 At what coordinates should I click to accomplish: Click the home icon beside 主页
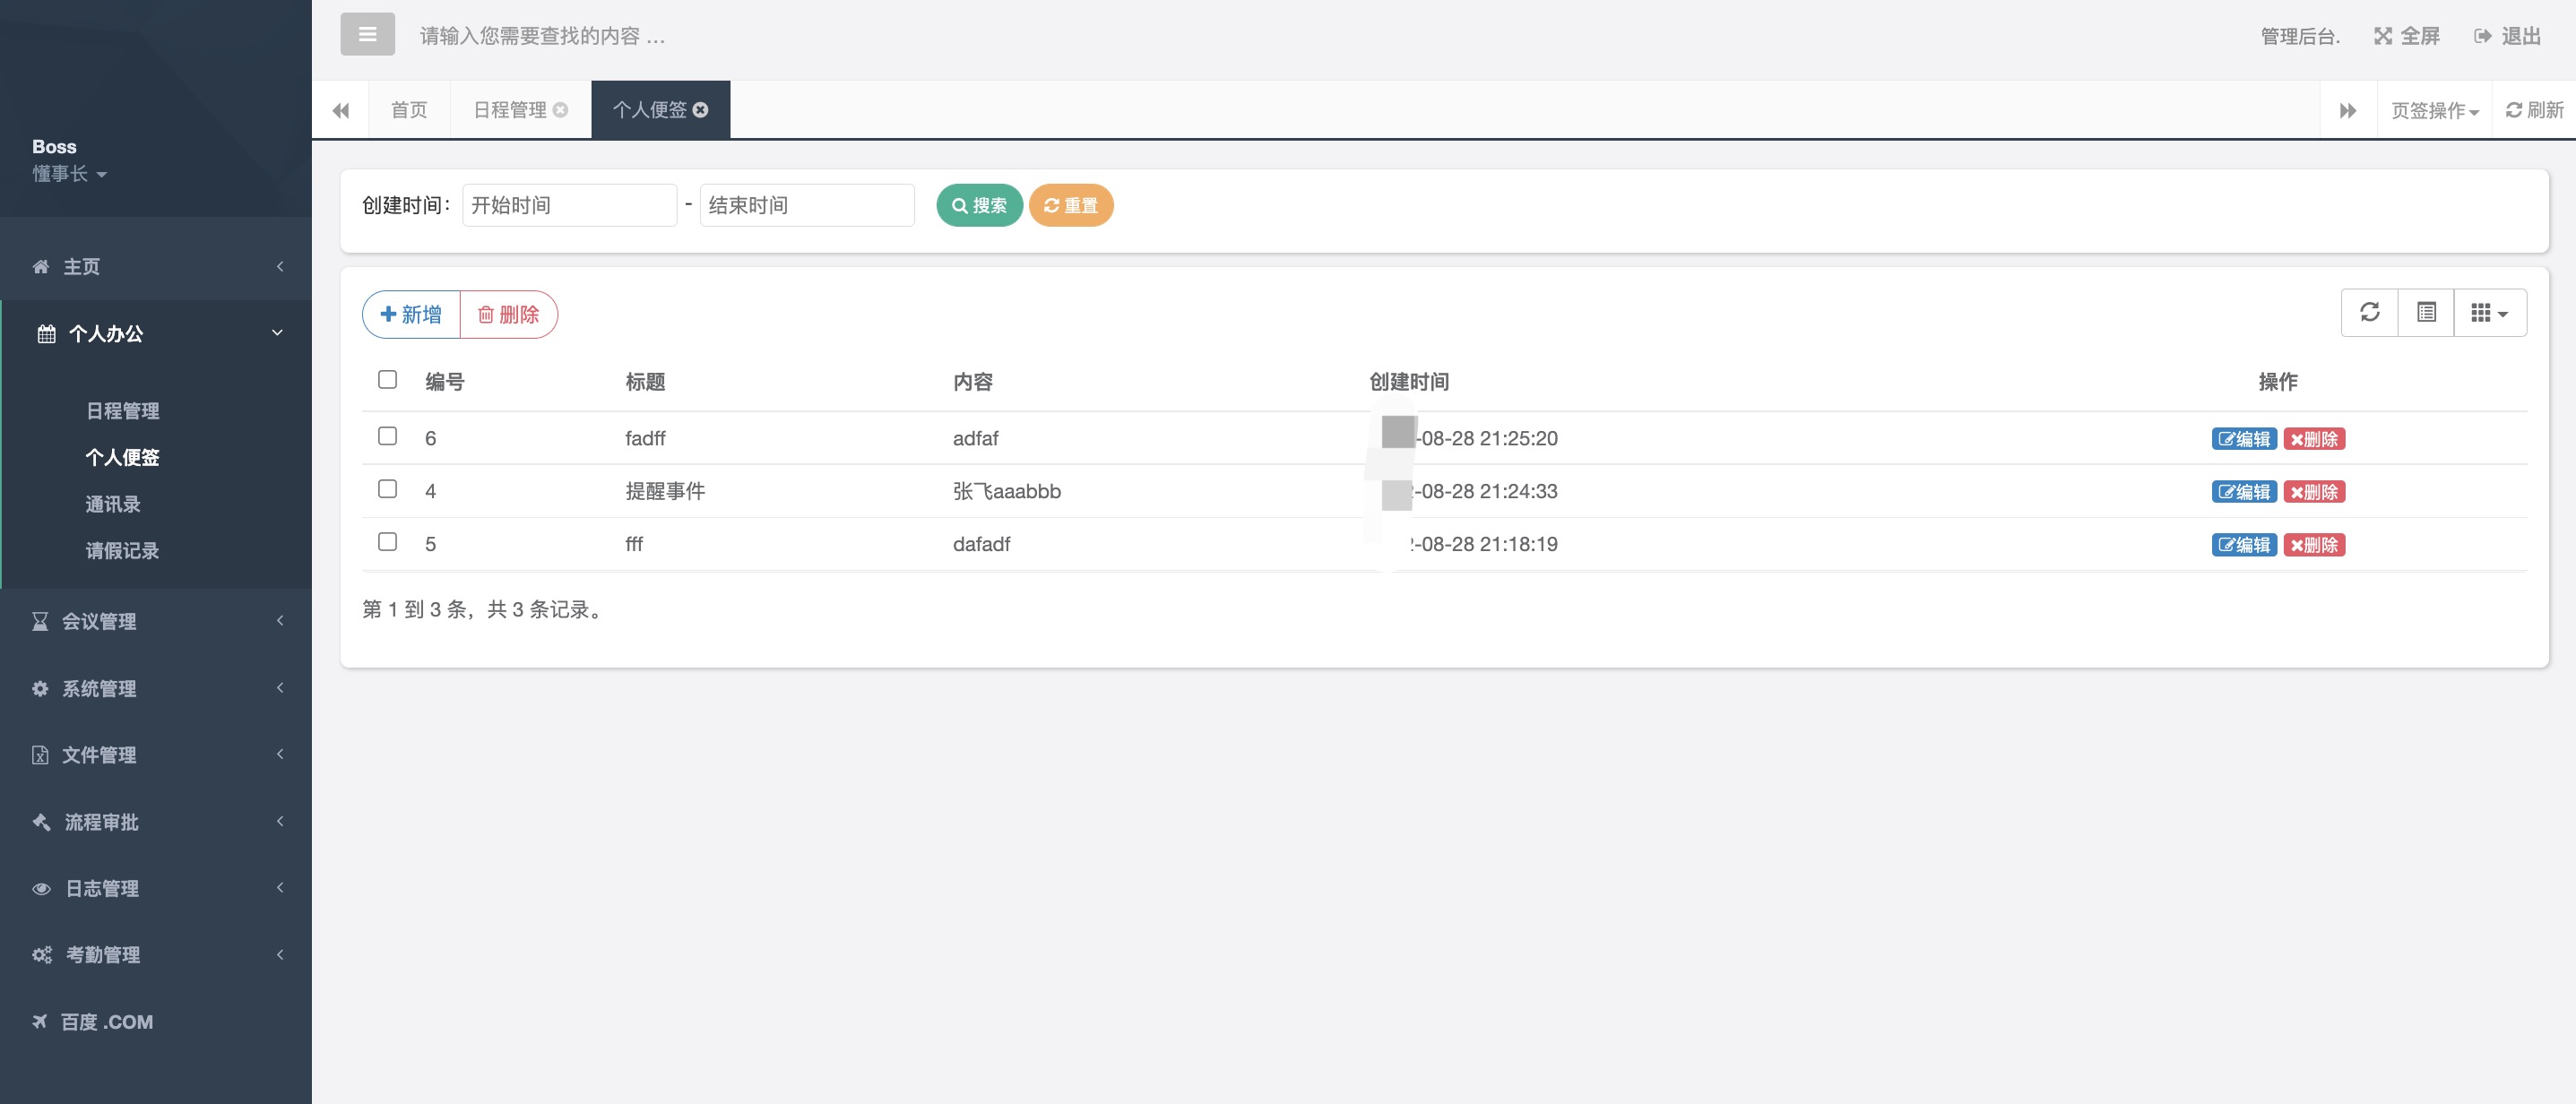point(41,266)
